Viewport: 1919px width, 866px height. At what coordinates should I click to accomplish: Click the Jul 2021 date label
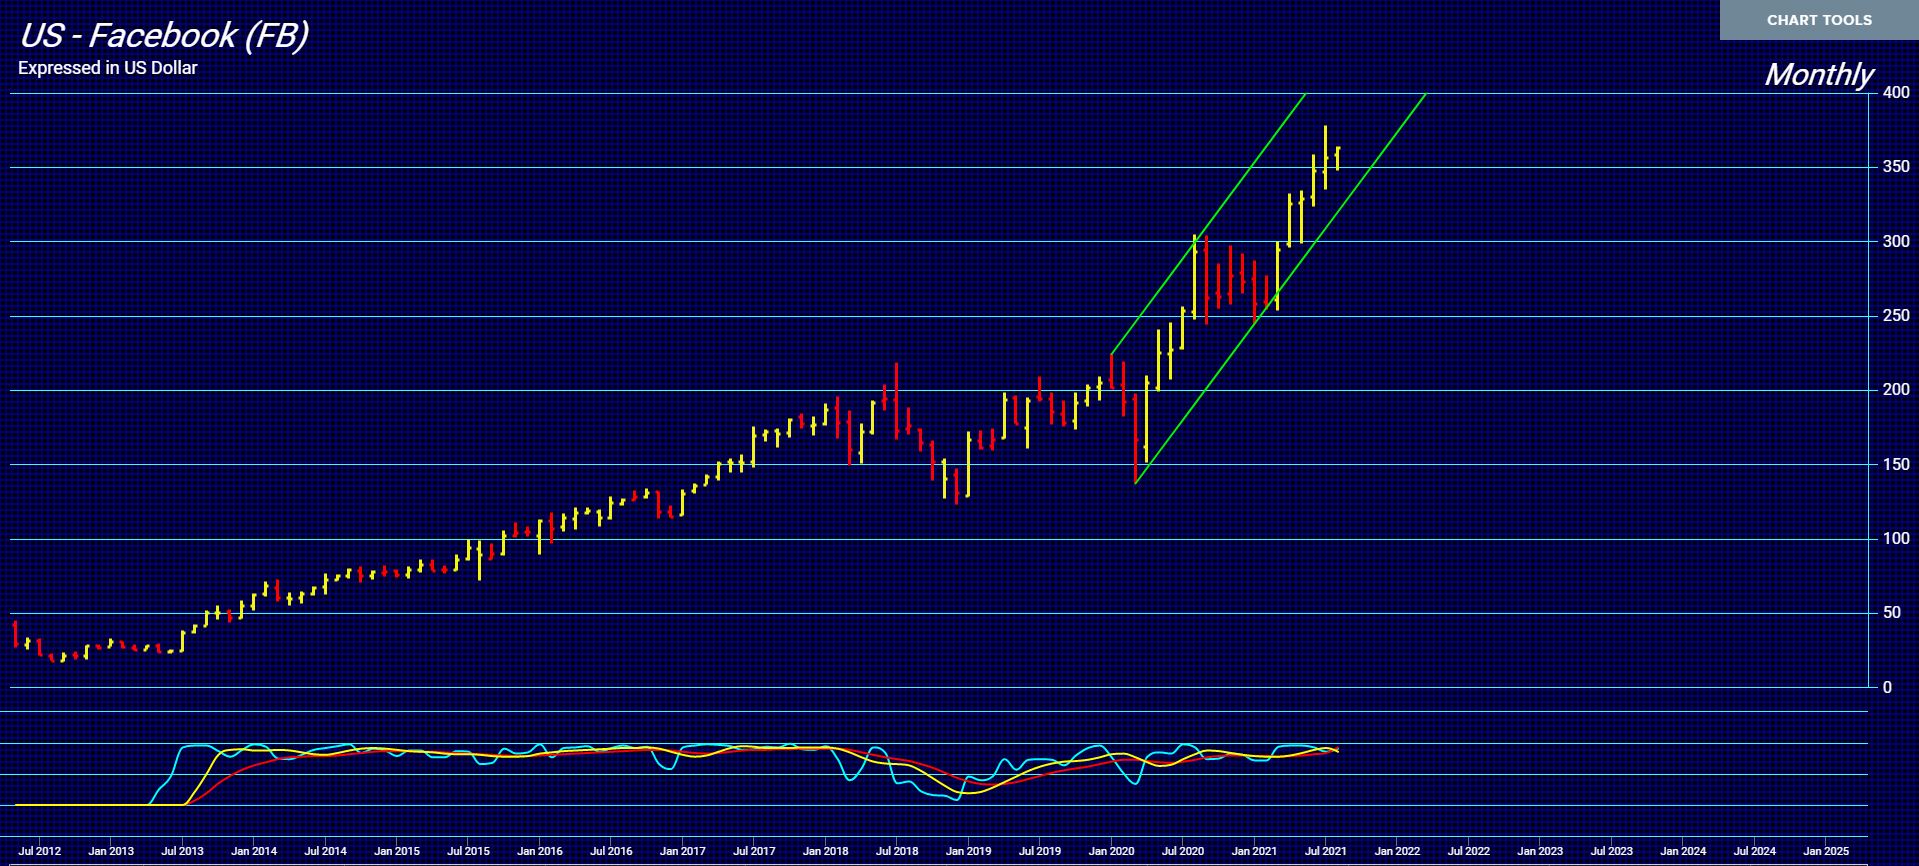point(1326,852)
